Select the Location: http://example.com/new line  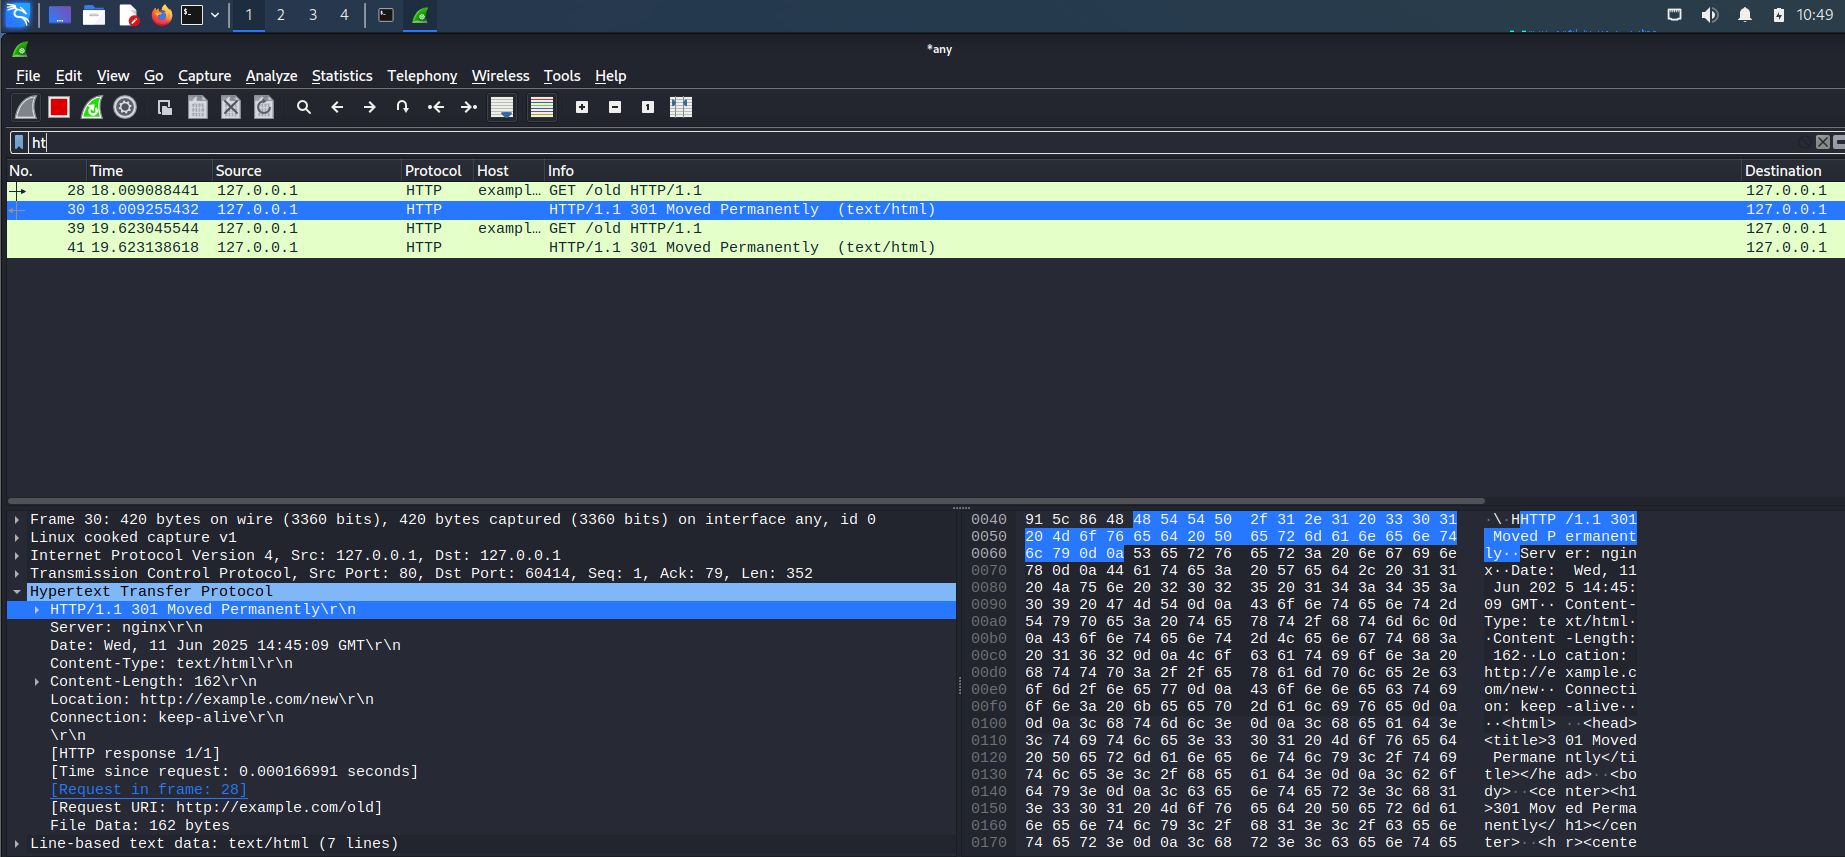(x=212, y=700)
